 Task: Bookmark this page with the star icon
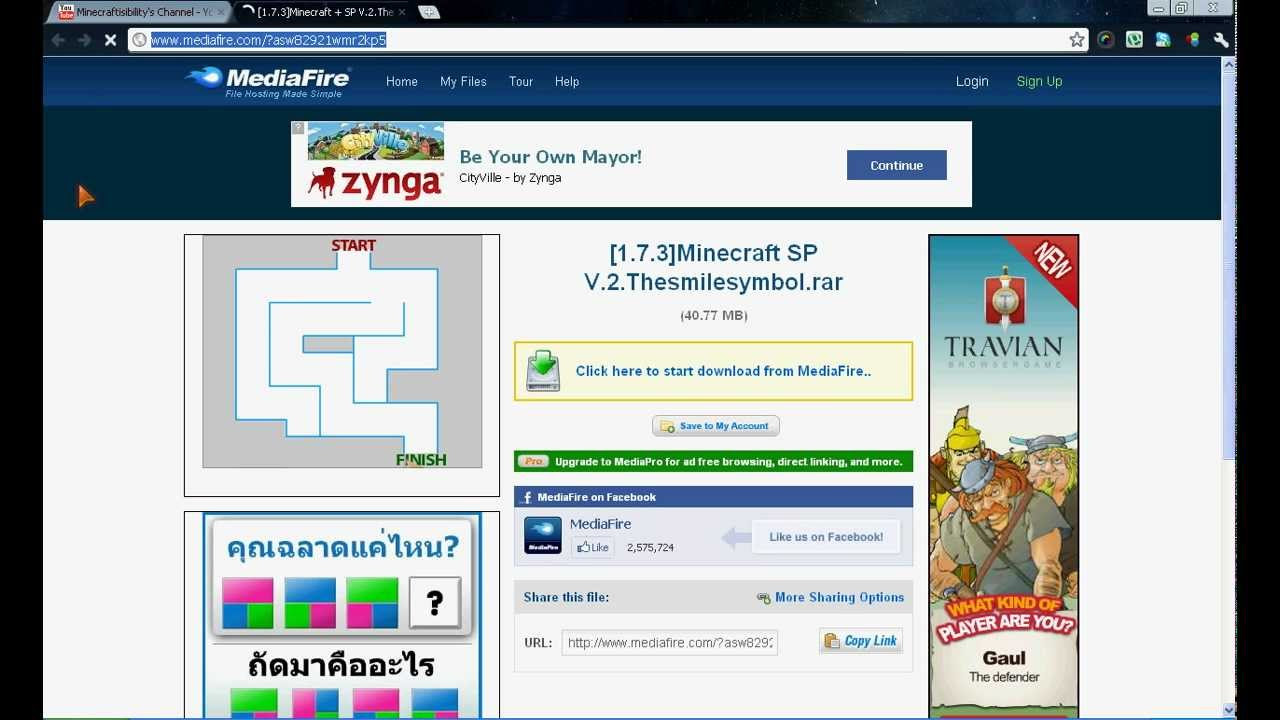click(x=1076, y=40)
